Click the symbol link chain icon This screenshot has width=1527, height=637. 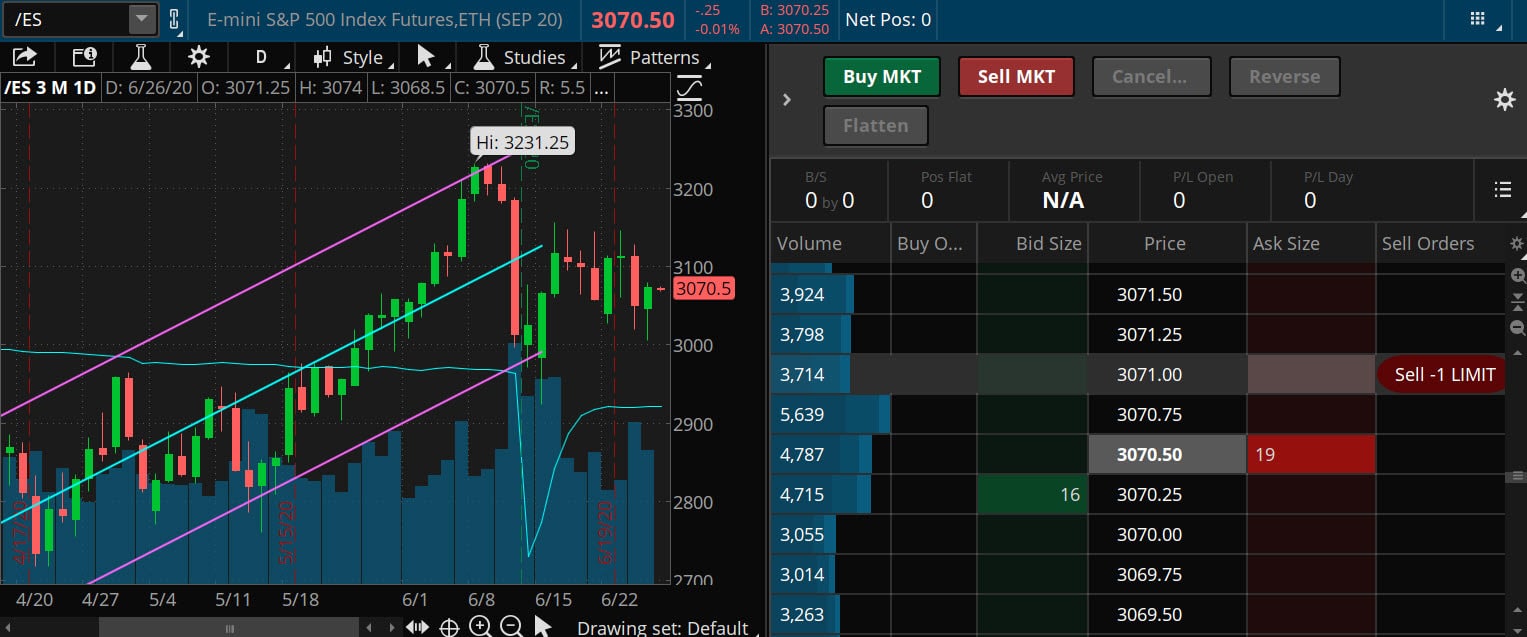174,19
